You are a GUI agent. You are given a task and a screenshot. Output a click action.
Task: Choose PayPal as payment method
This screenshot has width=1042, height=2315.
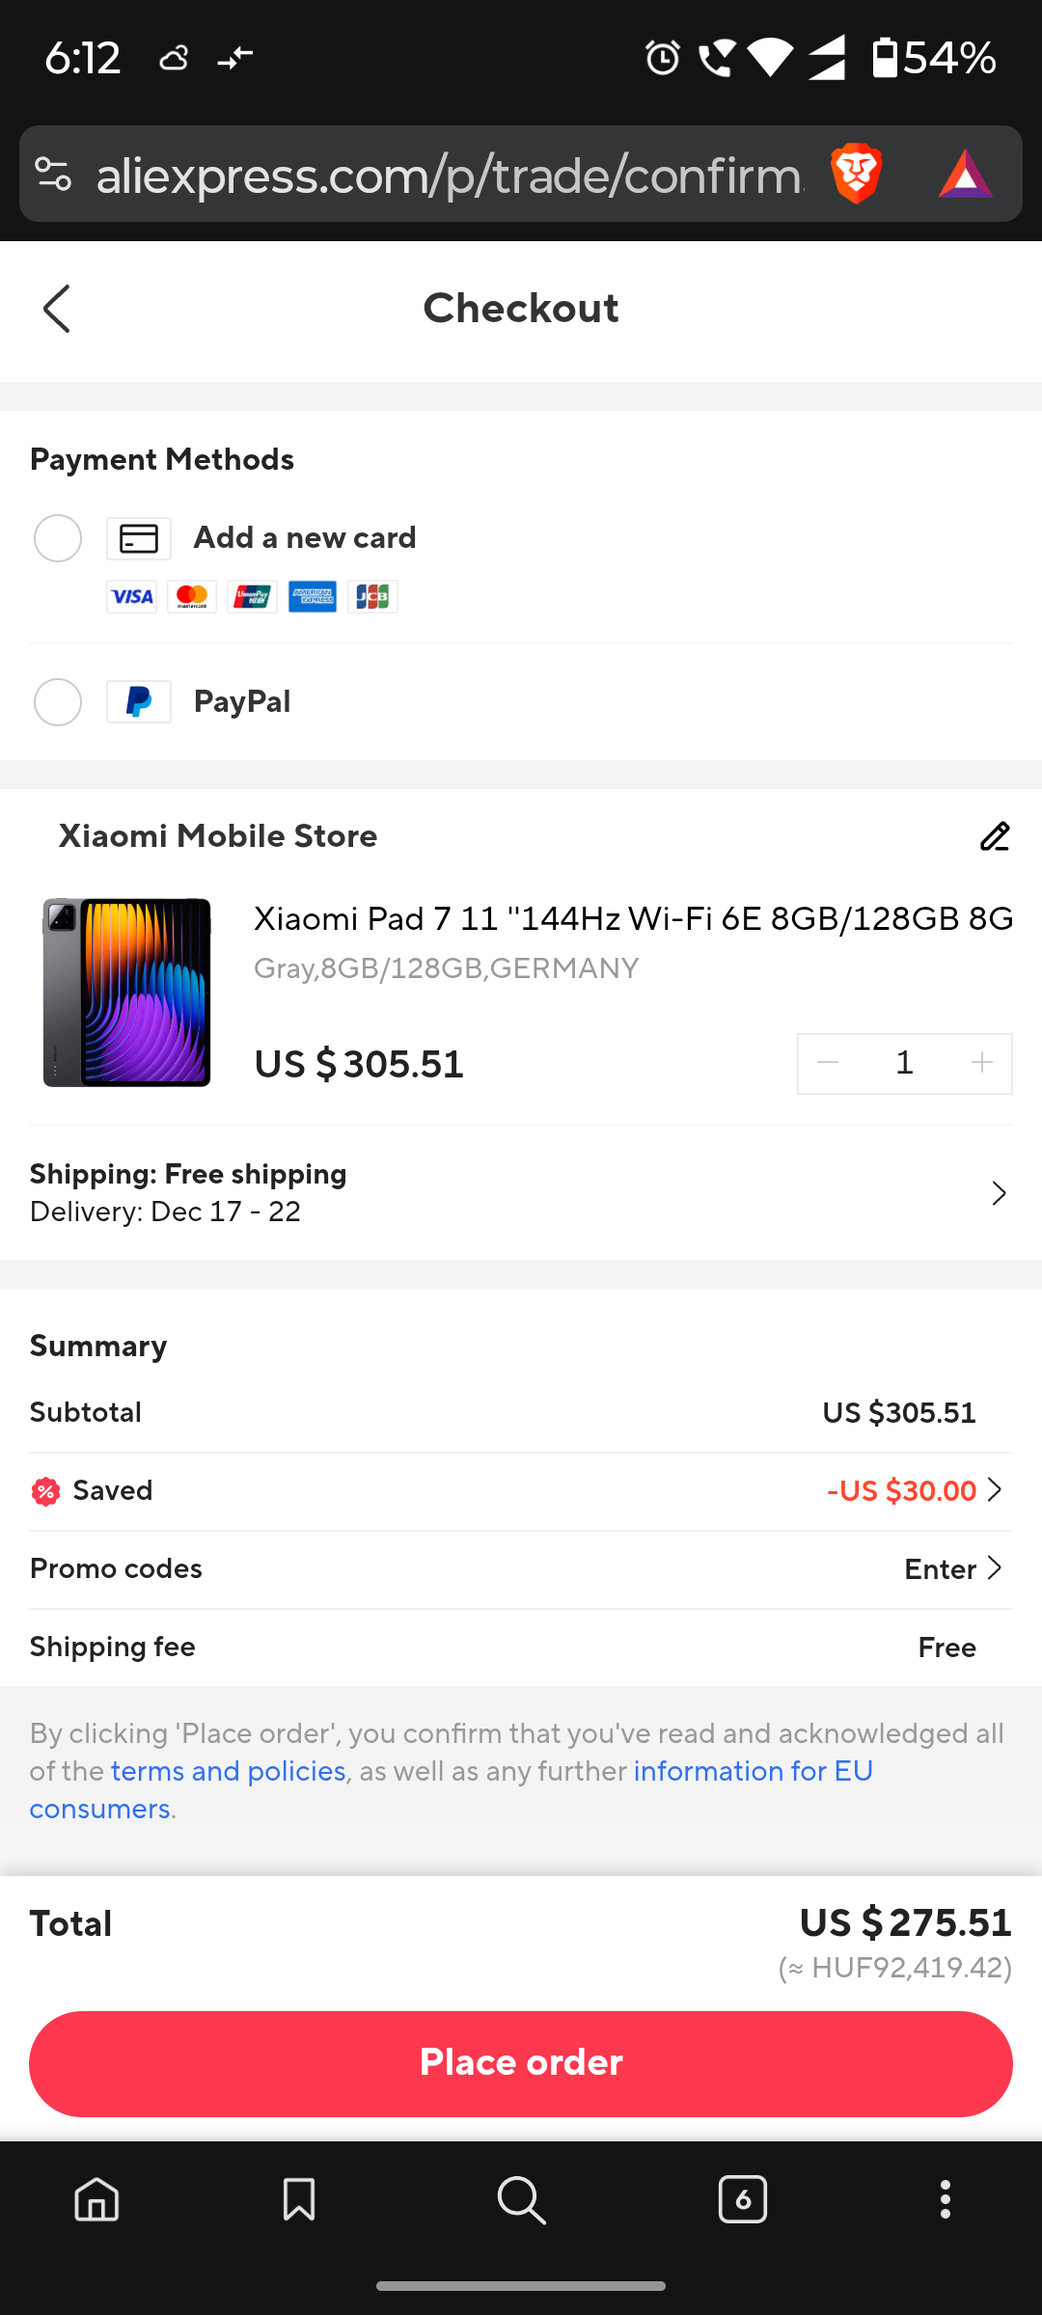58,702
